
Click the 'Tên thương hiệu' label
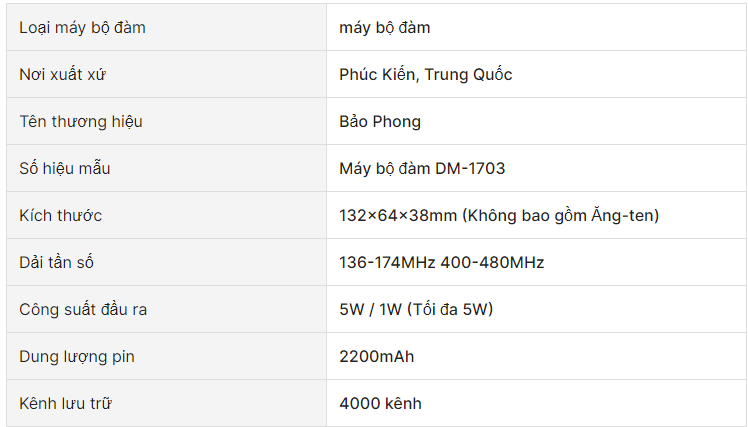81,121
